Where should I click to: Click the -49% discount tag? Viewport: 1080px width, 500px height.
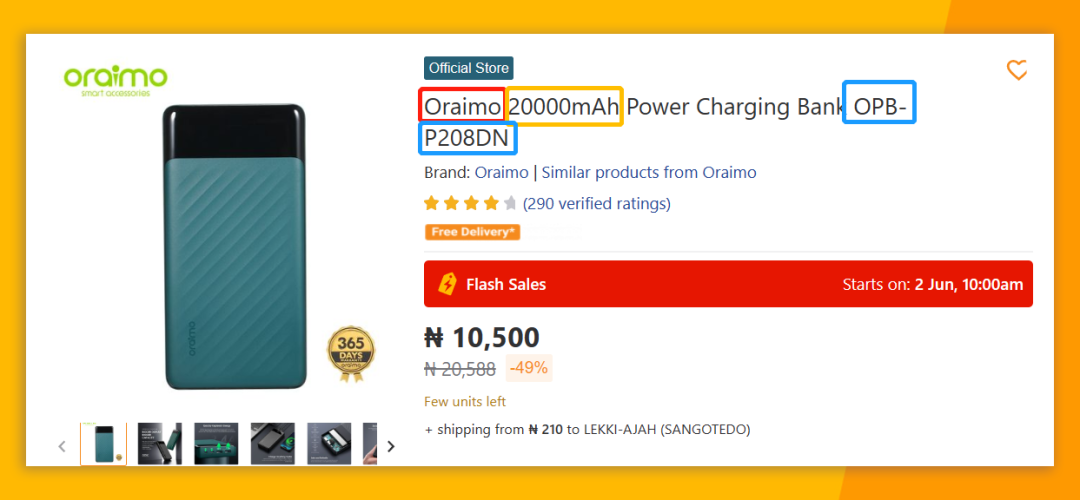(x=529, y=368)
